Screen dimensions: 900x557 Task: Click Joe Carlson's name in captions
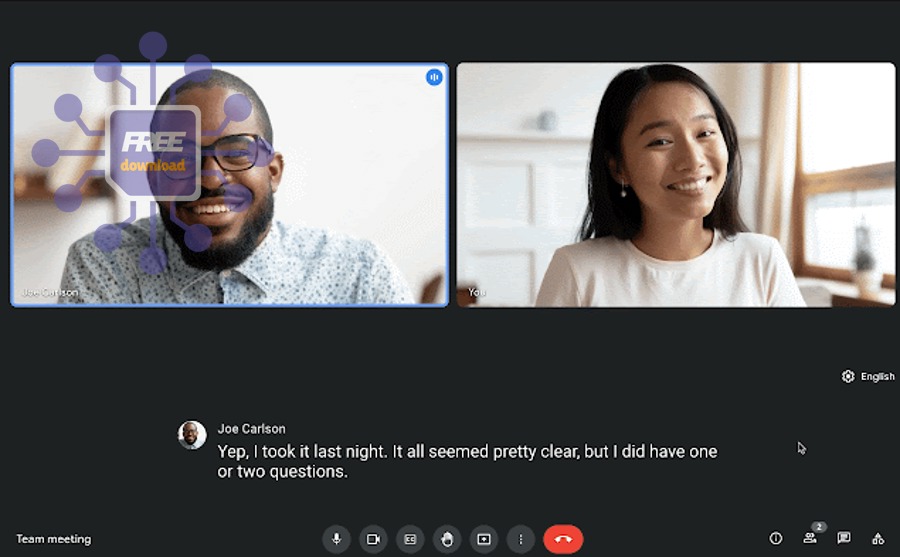[254, 429]
